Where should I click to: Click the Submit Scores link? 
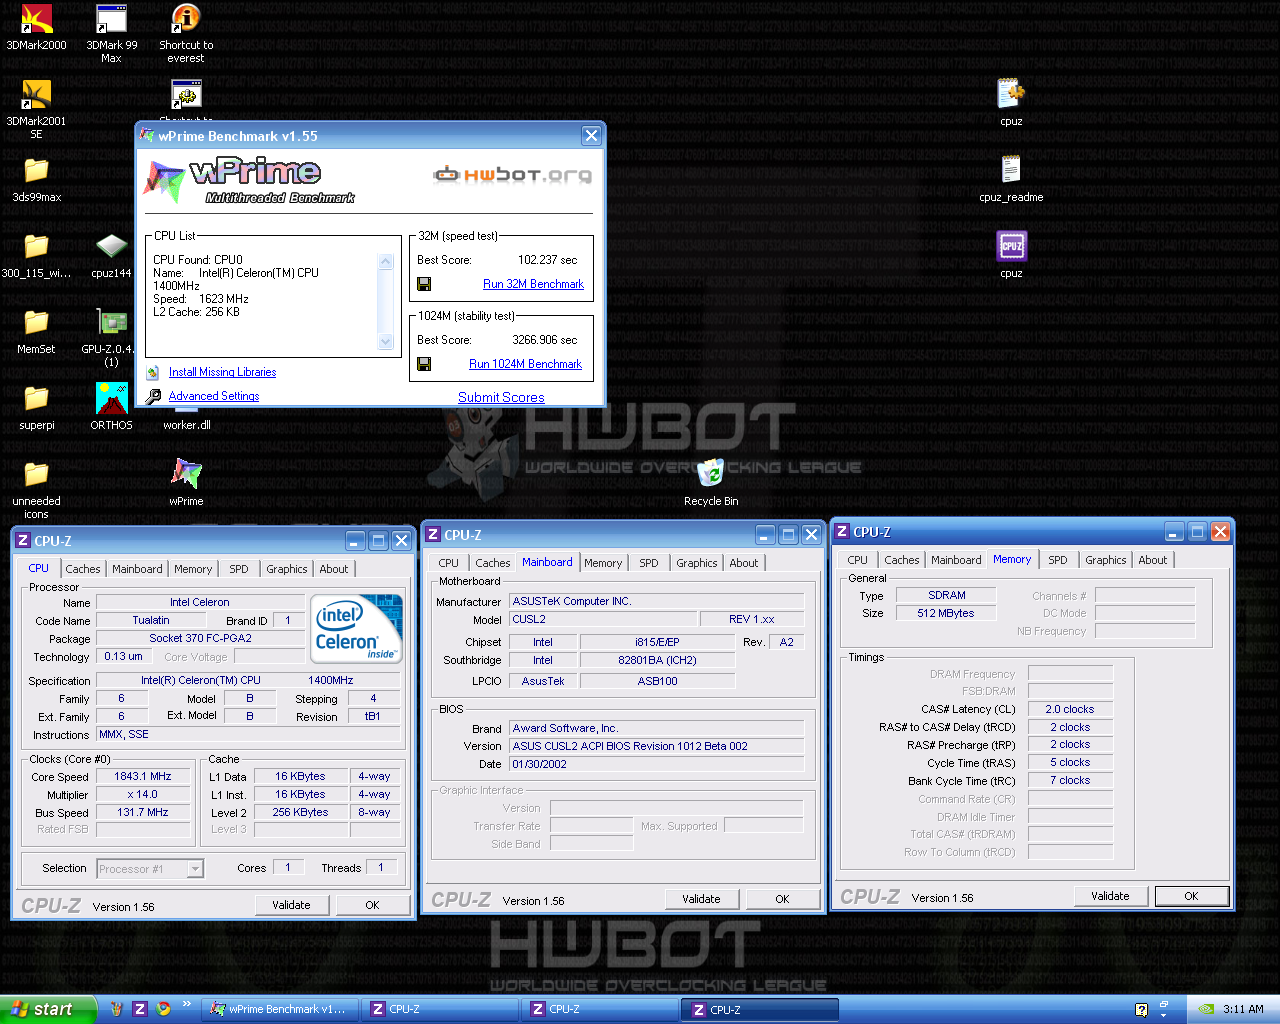501,397
